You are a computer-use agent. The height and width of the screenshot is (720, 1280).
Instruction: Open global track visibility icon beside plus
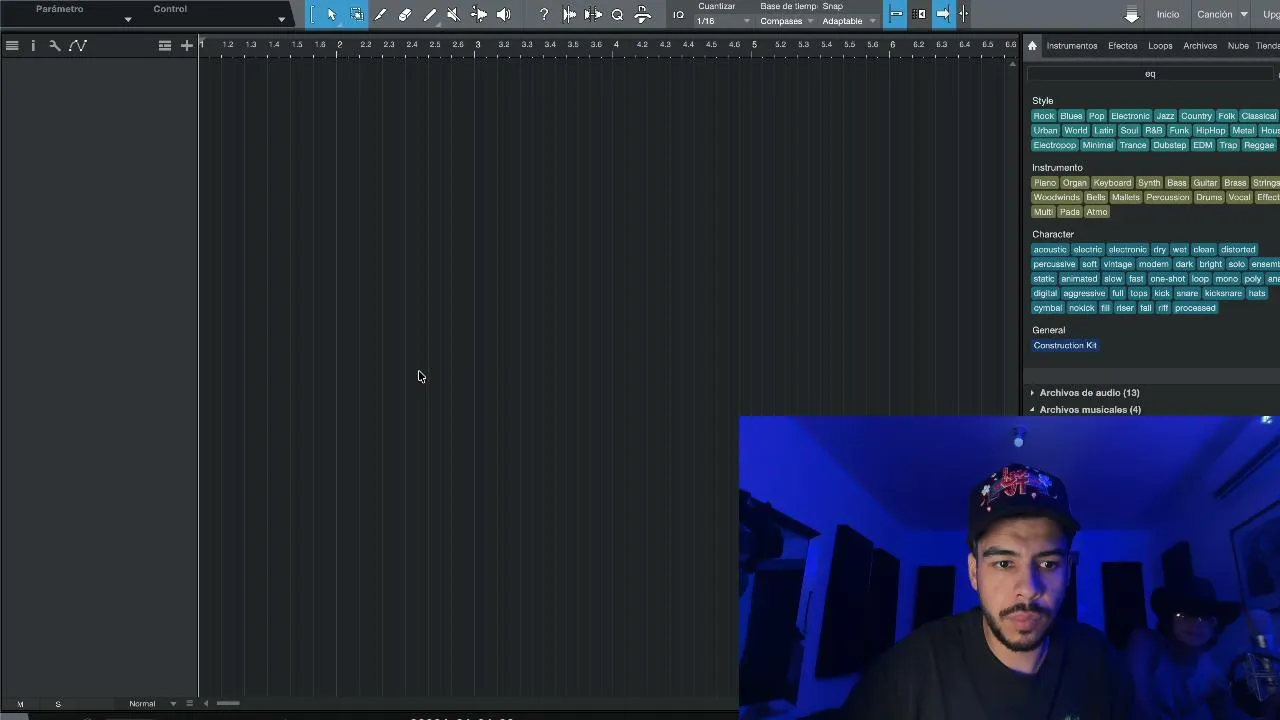point(165,45)
